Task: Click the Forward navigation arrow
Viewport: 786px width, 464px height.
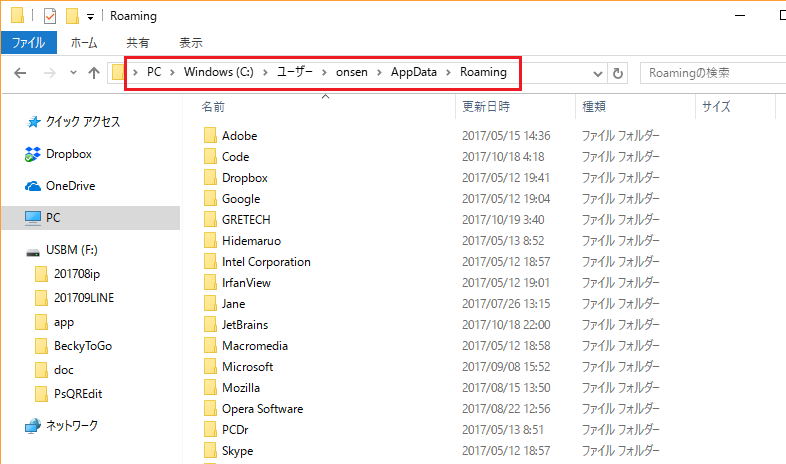Action: point(50,73)
